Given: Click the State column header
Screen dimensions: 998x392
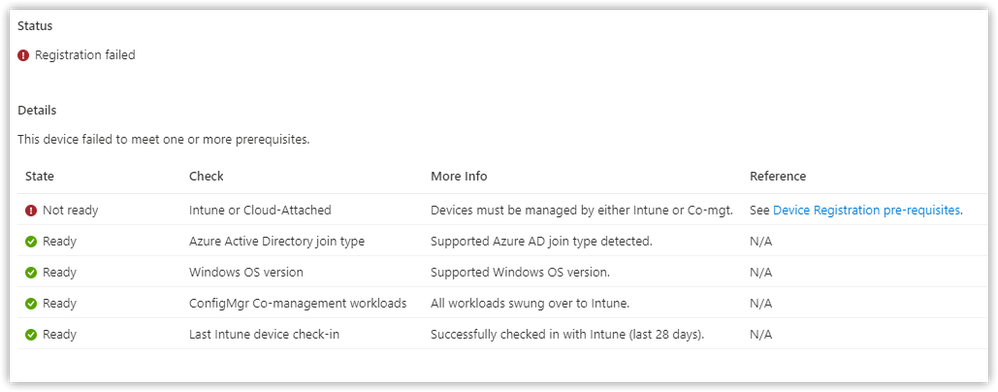Looking at the screenshot, I should [39, 176].
